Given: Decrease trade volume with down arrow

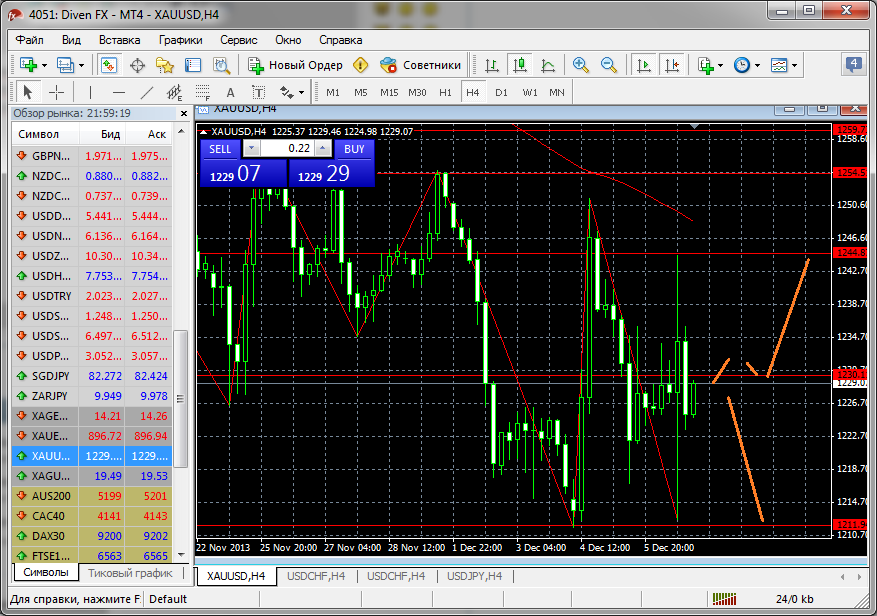Looking at the screenshot, I should pos(251,148).
